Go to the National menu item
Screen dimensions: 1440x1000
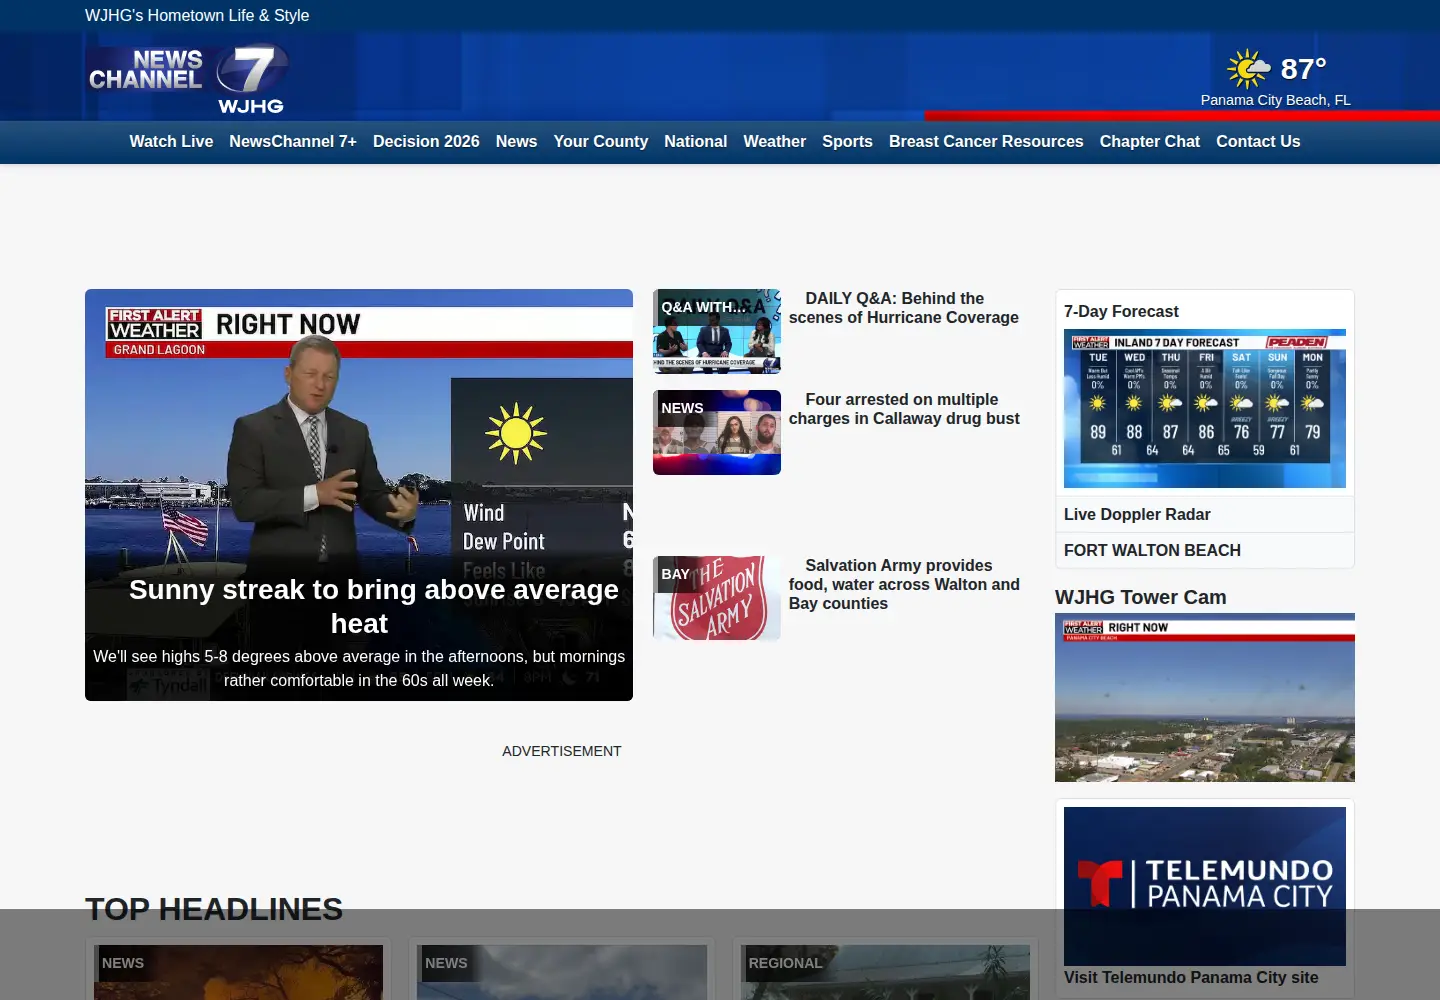point(695,142)
